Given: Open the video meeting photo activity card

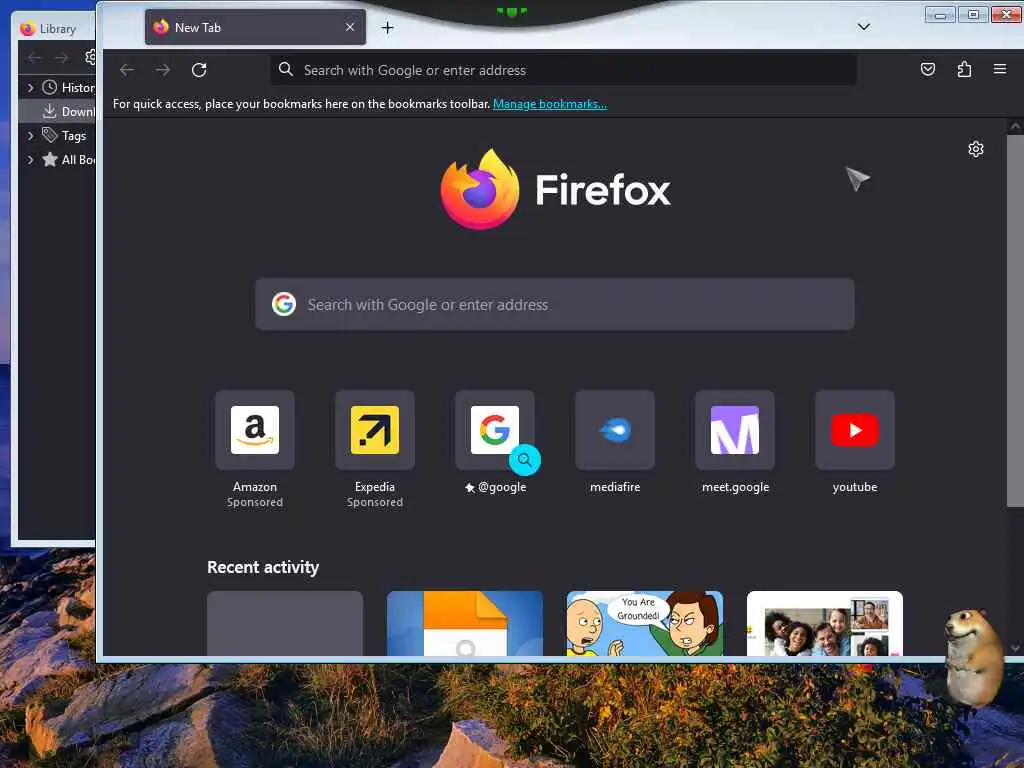Looking at the screenshot, I should point(825,623).
